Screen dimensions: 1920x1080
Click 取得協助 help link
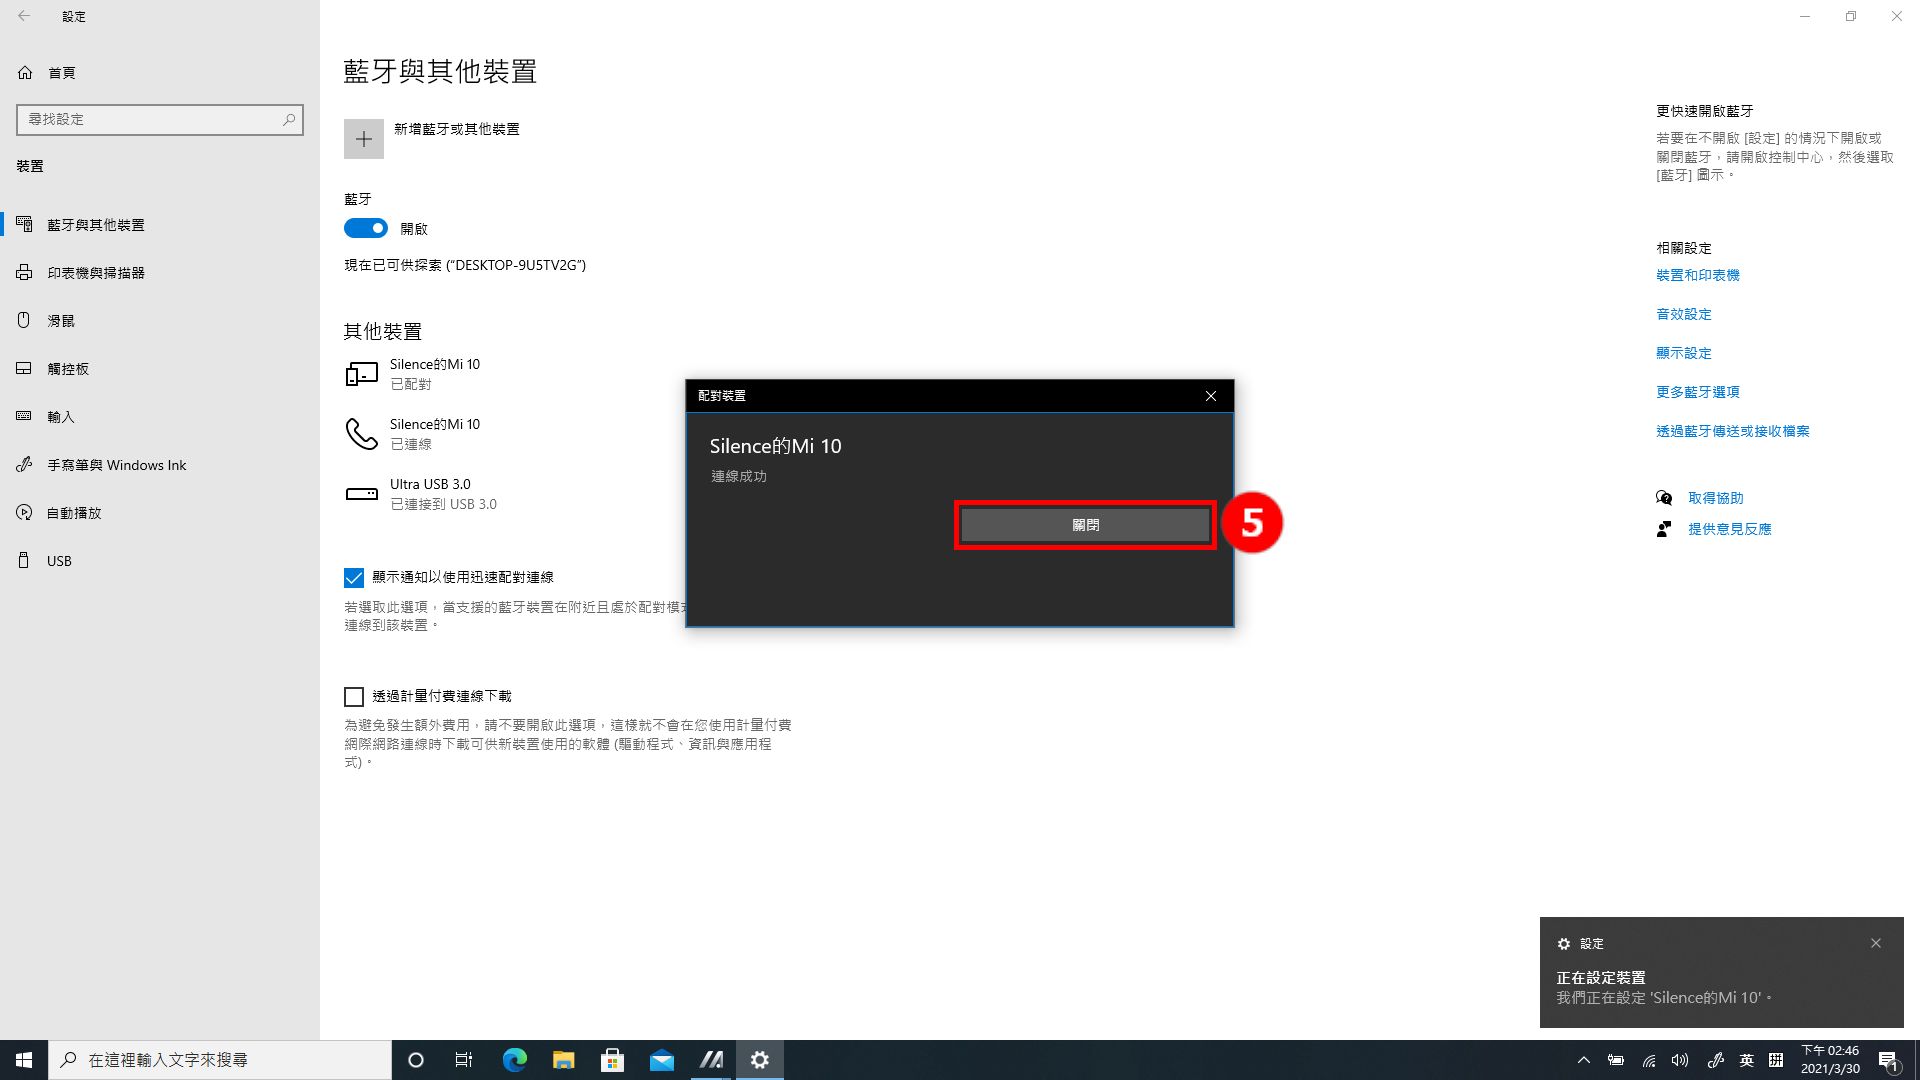1715,498
